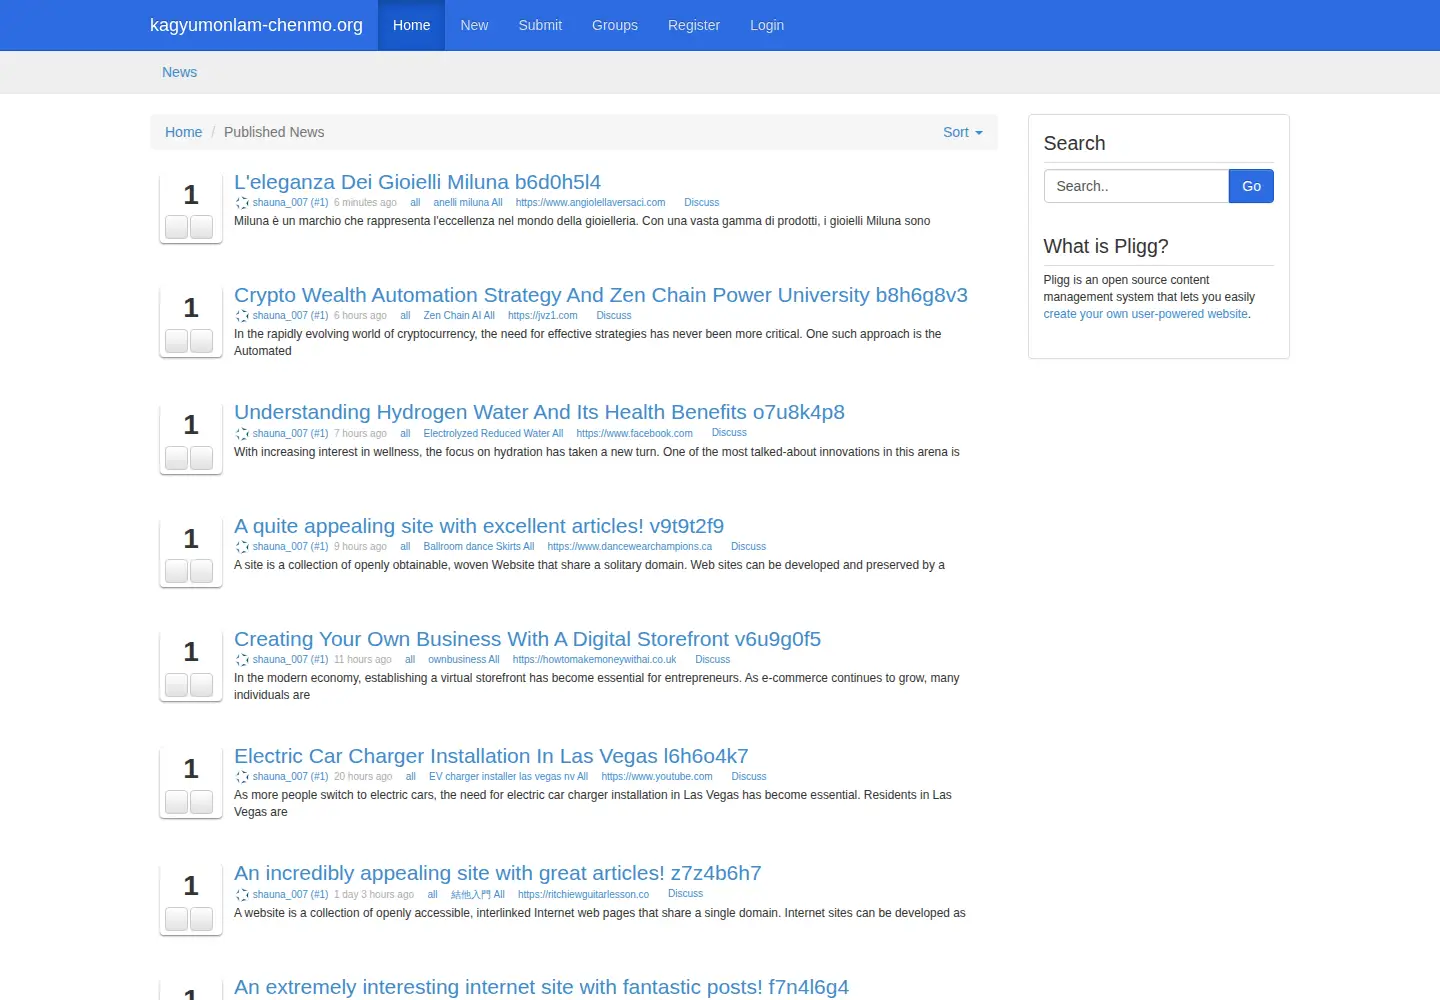Click vote-down button for Hydrogen Water story
This screenshot has width=1440, height=1000.
pos(202,458)
